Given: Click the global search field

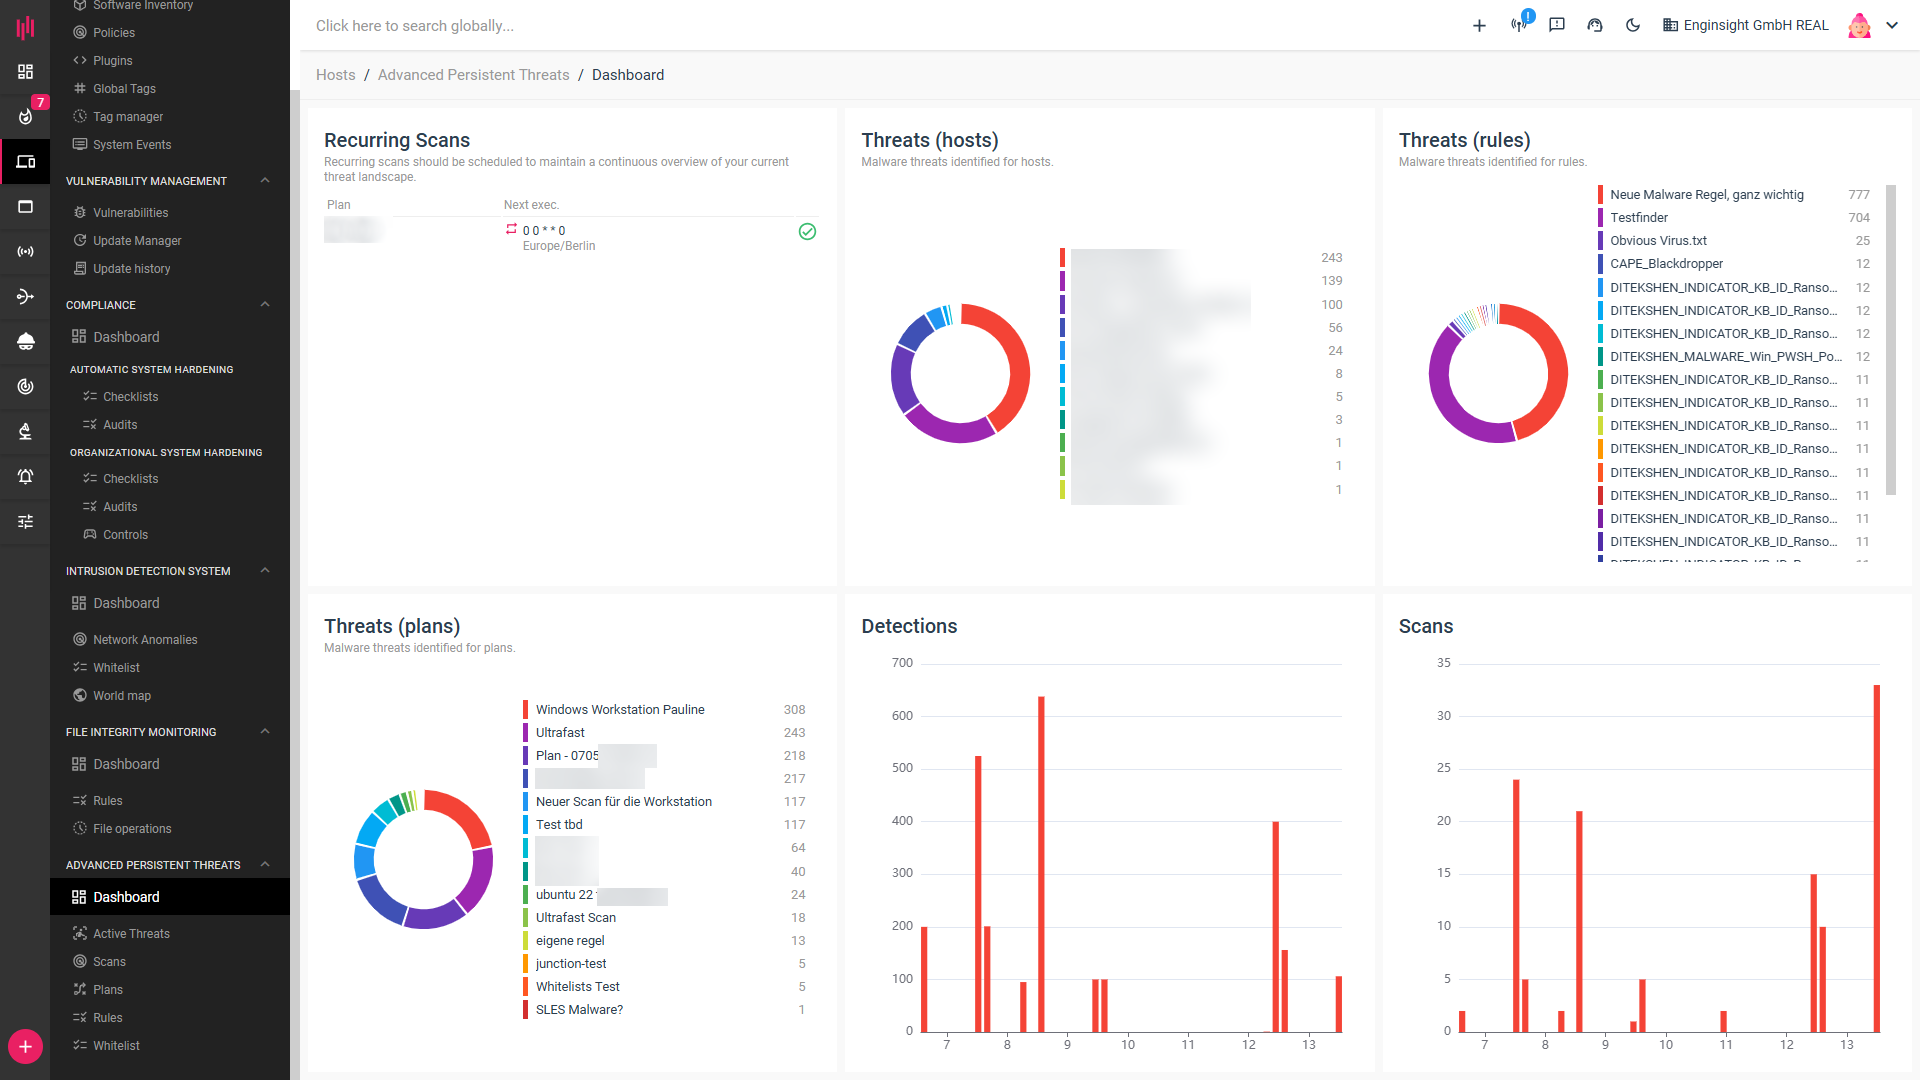Looking at the screenshot, I should (x=415, y=26).
